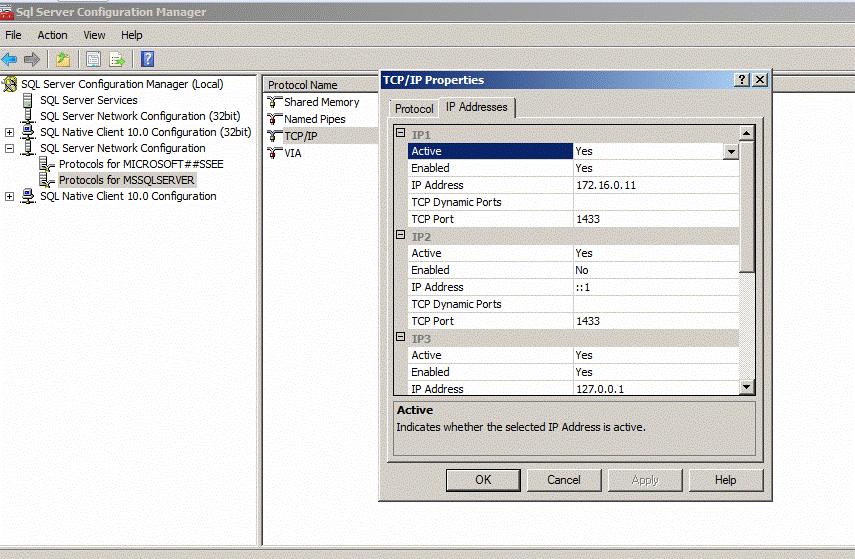Screen dimensions: 855x559
Task: Click the TCP/IP protocol icon
Action: [274, 136]
